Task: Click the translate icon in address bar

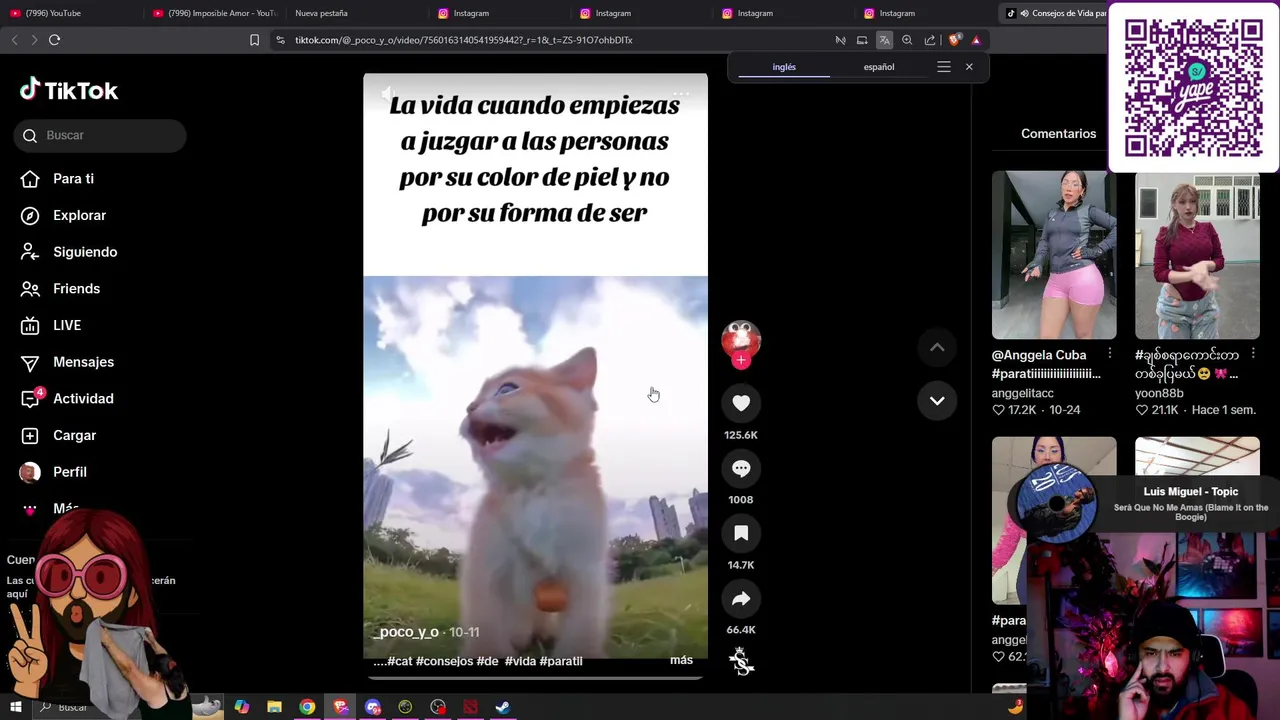Action: (x=884, y=40)
